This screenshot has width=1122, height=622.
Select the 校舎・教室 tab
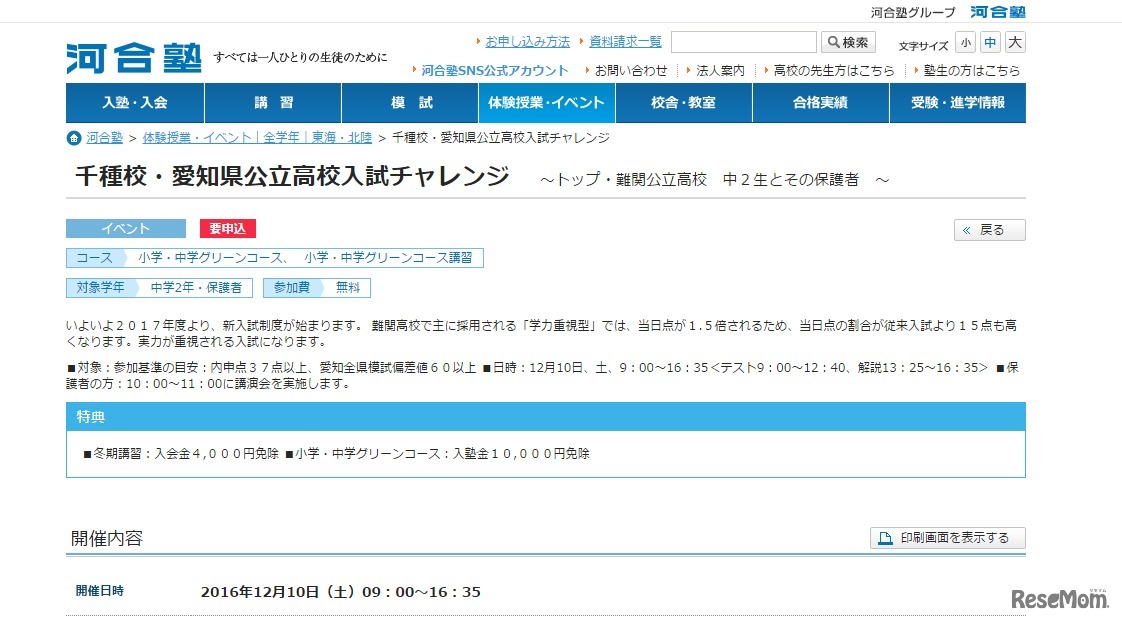(683, 103)
